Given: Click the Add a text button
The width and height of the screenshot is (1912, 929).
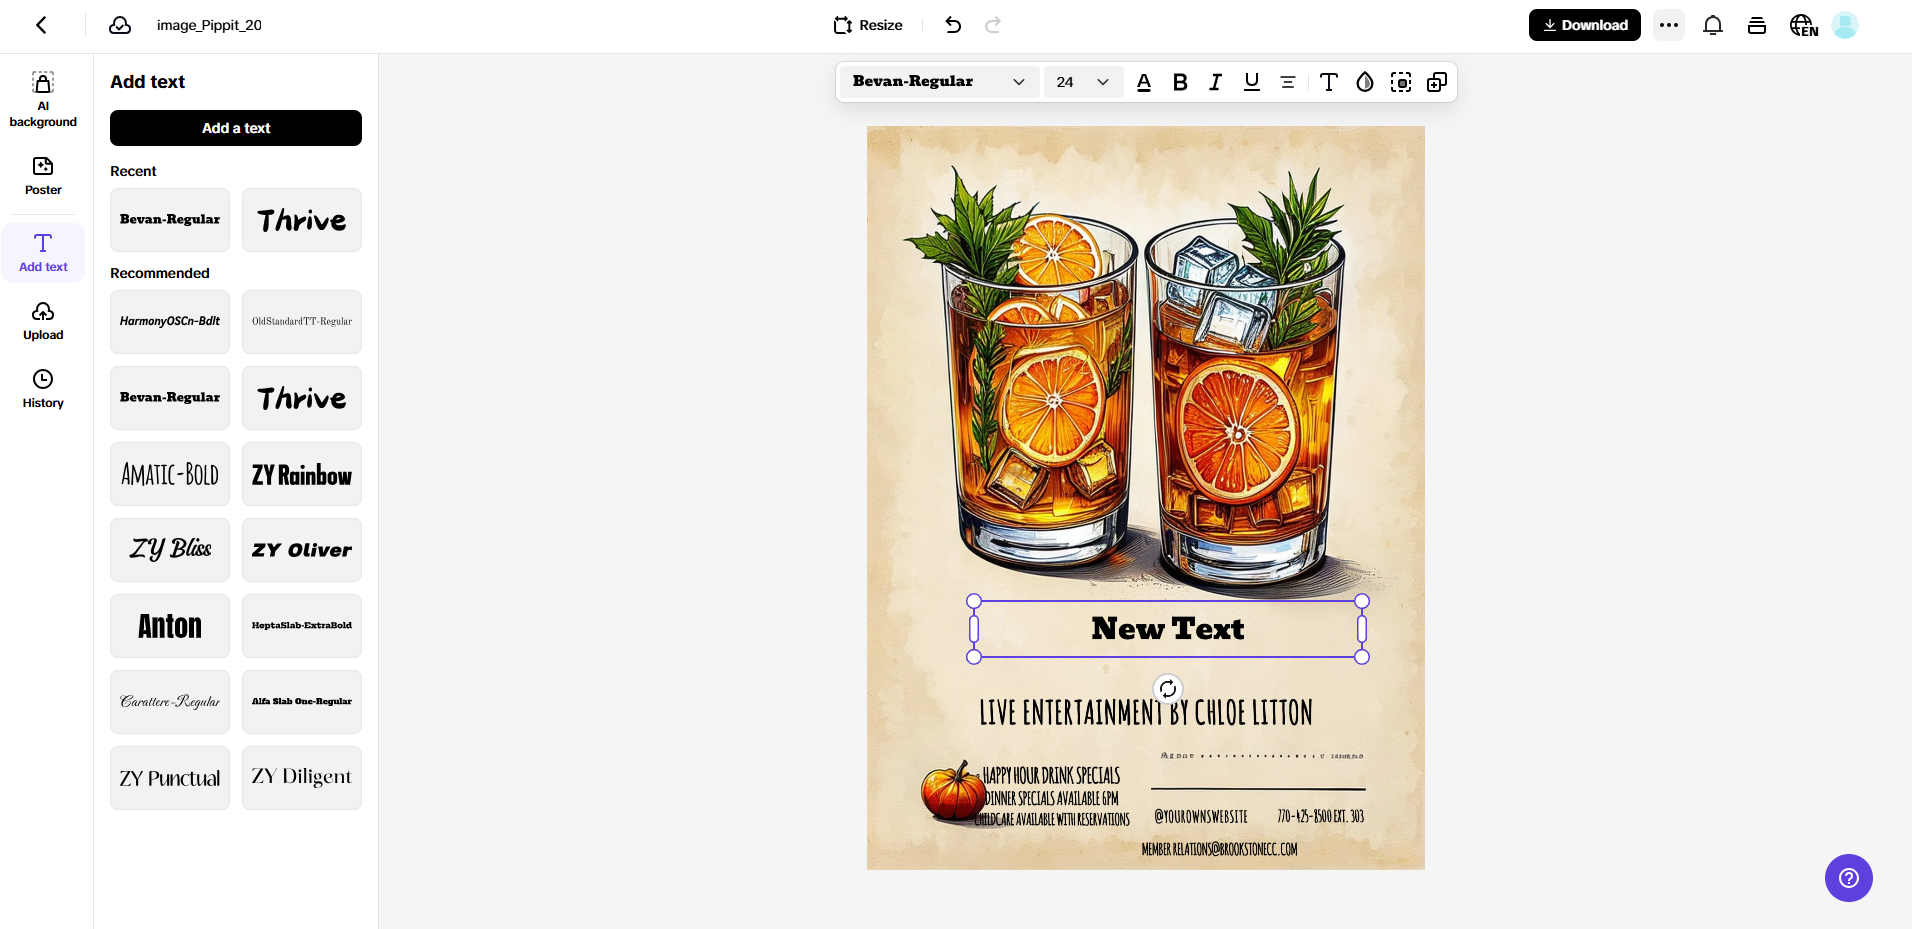Looking at the screenshot, I should tap(235, 128).
